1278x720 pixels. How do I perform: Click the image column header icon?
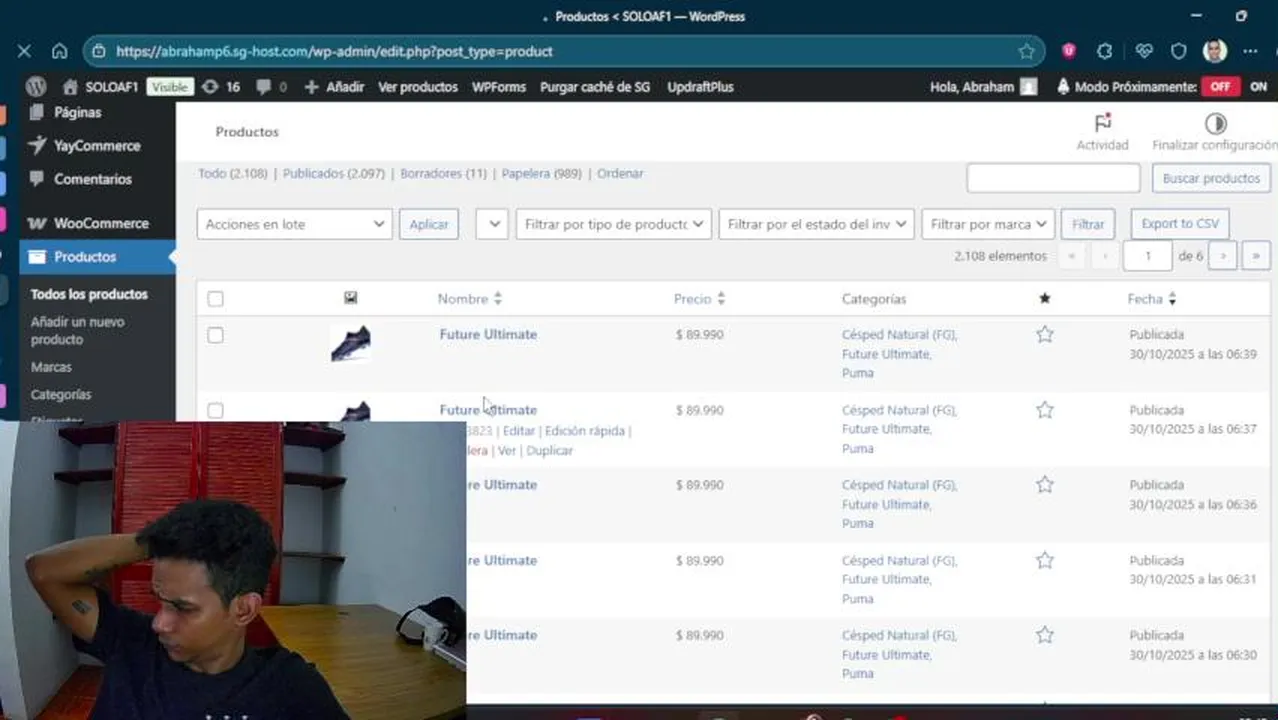pos(350,298)
